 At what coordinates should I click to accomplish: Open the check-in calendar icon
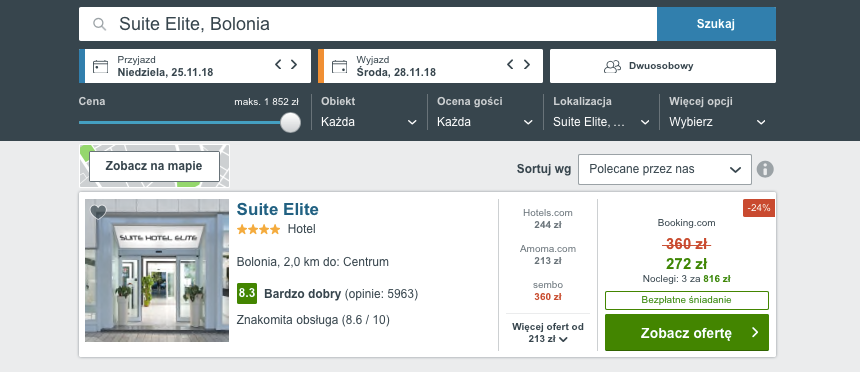click(100, 66)
